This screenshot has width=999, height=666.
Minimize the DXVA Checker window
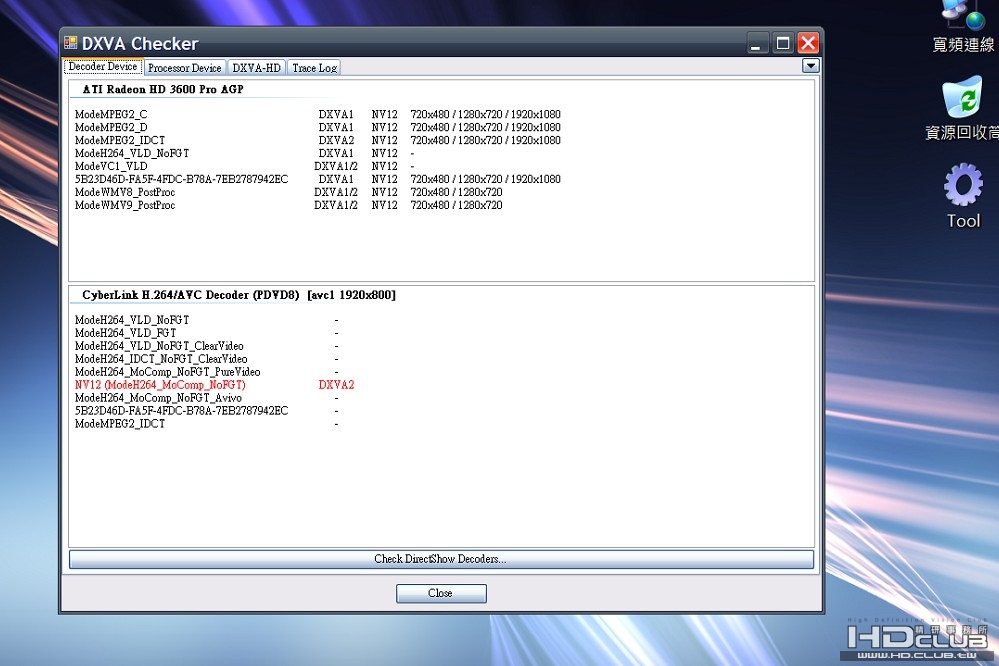[756, 43]
